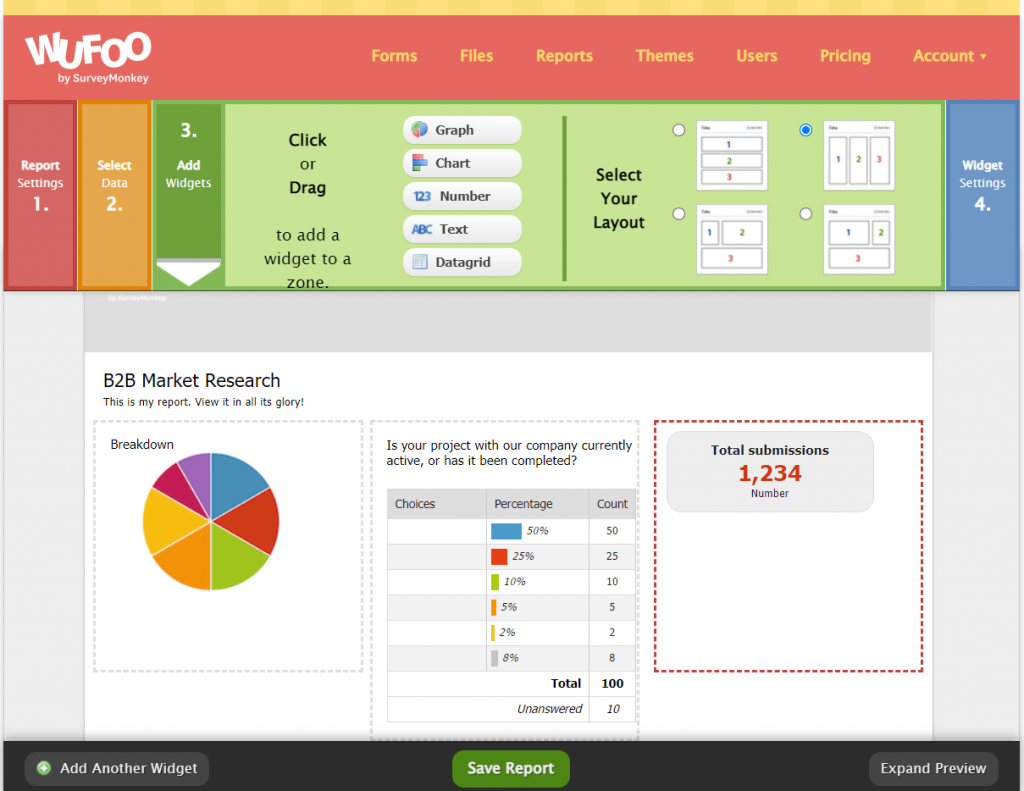This screenshot has height=791, width=1024.
Task: Navigate to the Themes page
Action: click(664, 56)
